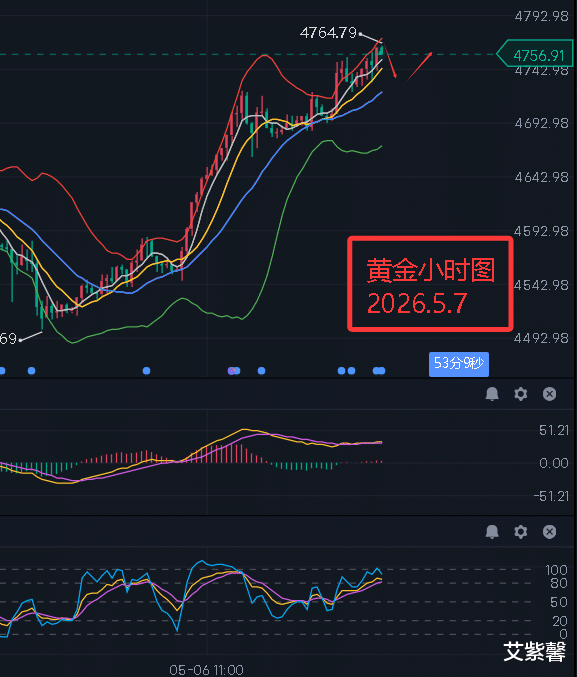The width and height of the screenshot is (577, 677).
Task: Select the red downward arrow drawing
Action: 390,60
